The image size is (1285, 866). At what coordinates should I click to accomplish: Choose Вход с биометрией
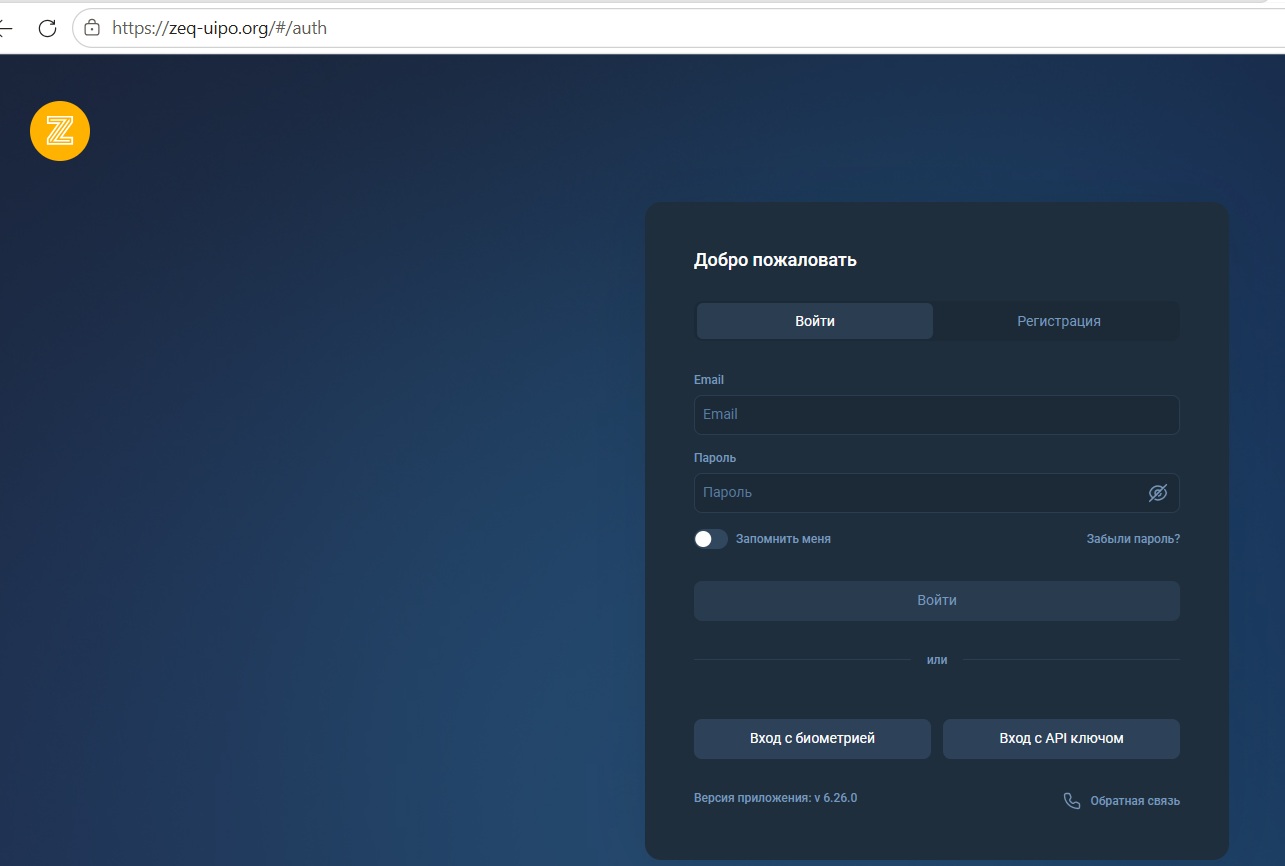pos(812,739)
